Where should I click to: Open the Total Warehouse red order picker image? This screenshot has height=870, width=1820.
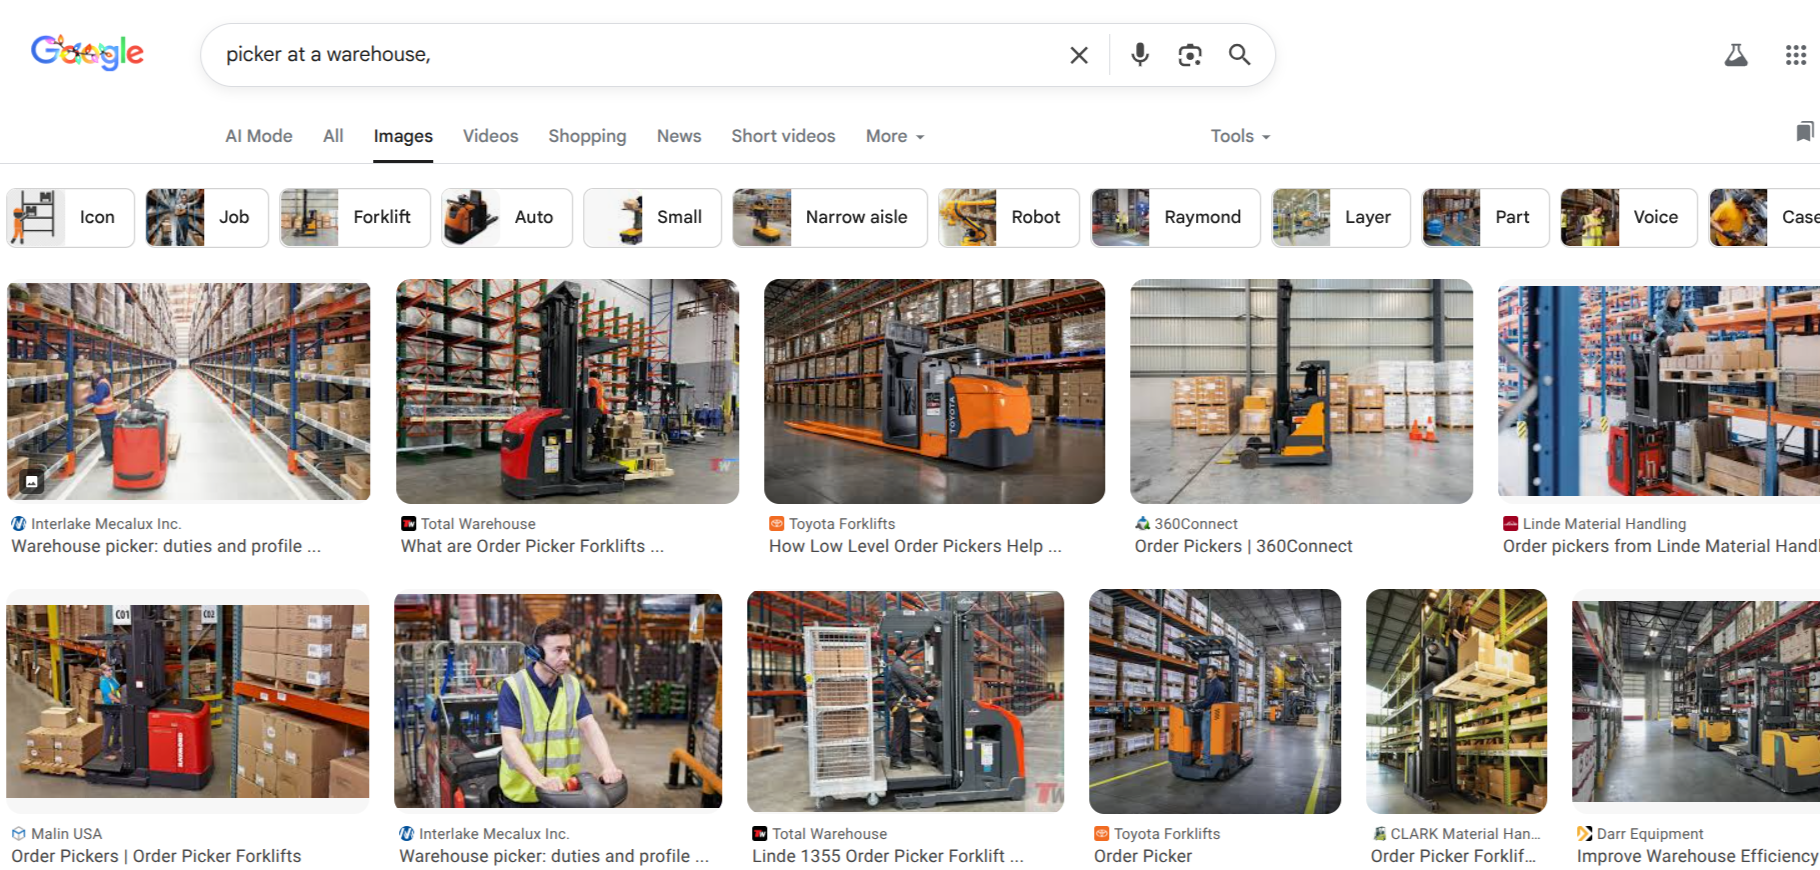567,391
